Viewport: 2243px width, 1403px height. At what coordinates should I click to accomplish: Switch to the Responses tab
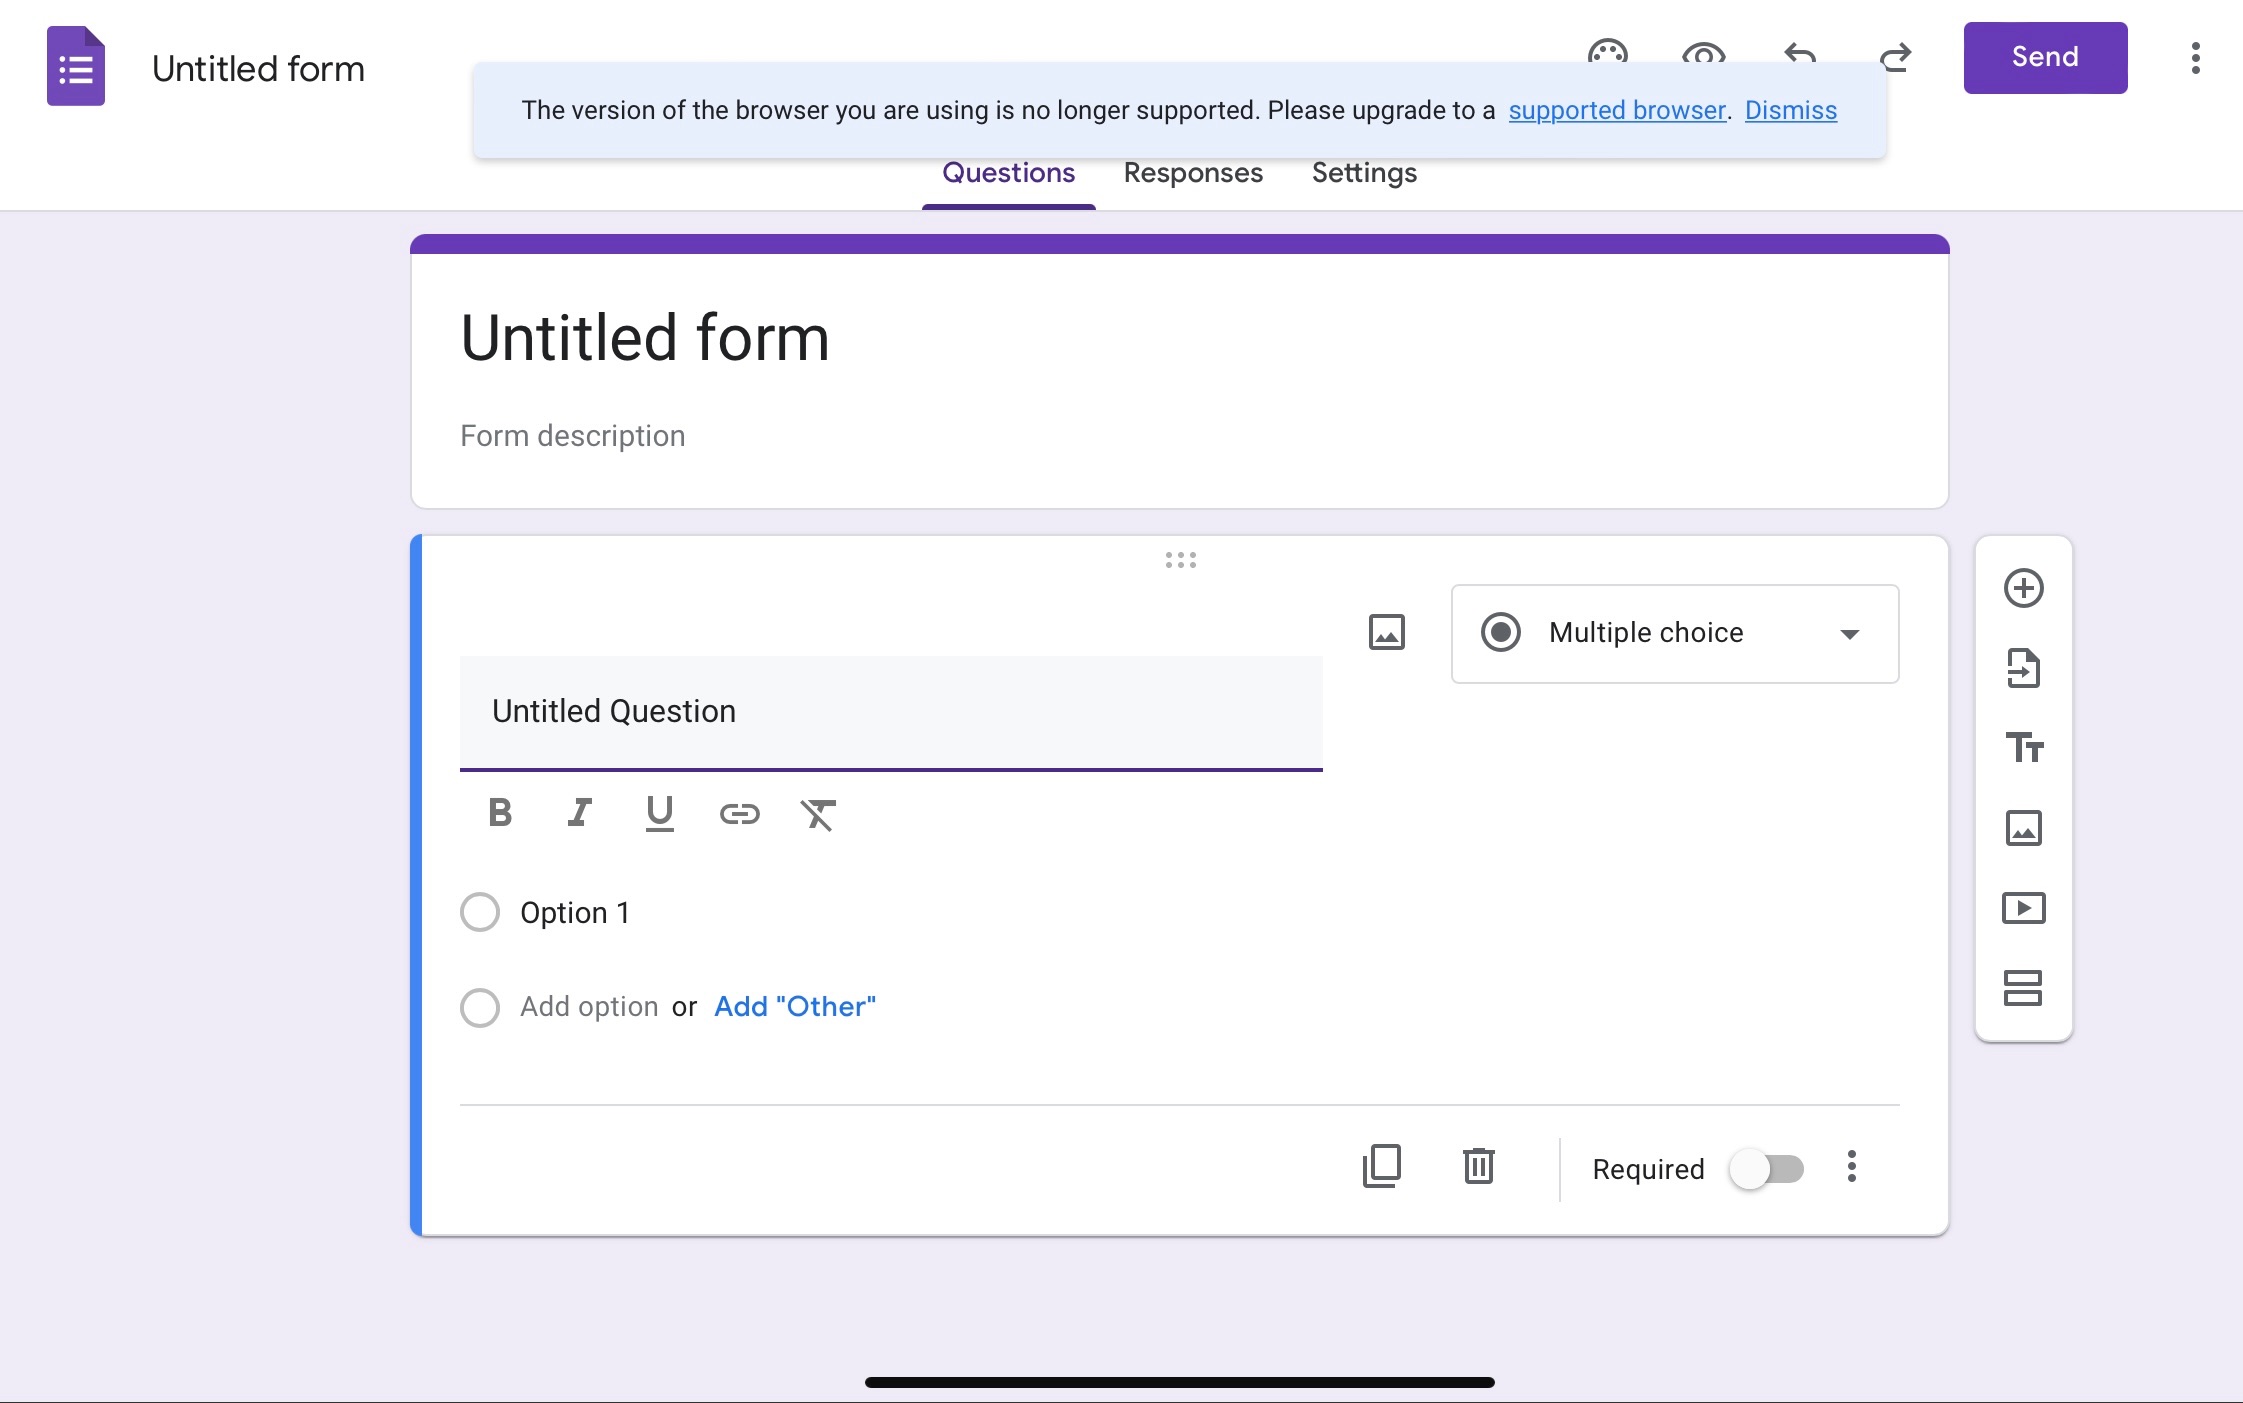(x=1193, y=173)
